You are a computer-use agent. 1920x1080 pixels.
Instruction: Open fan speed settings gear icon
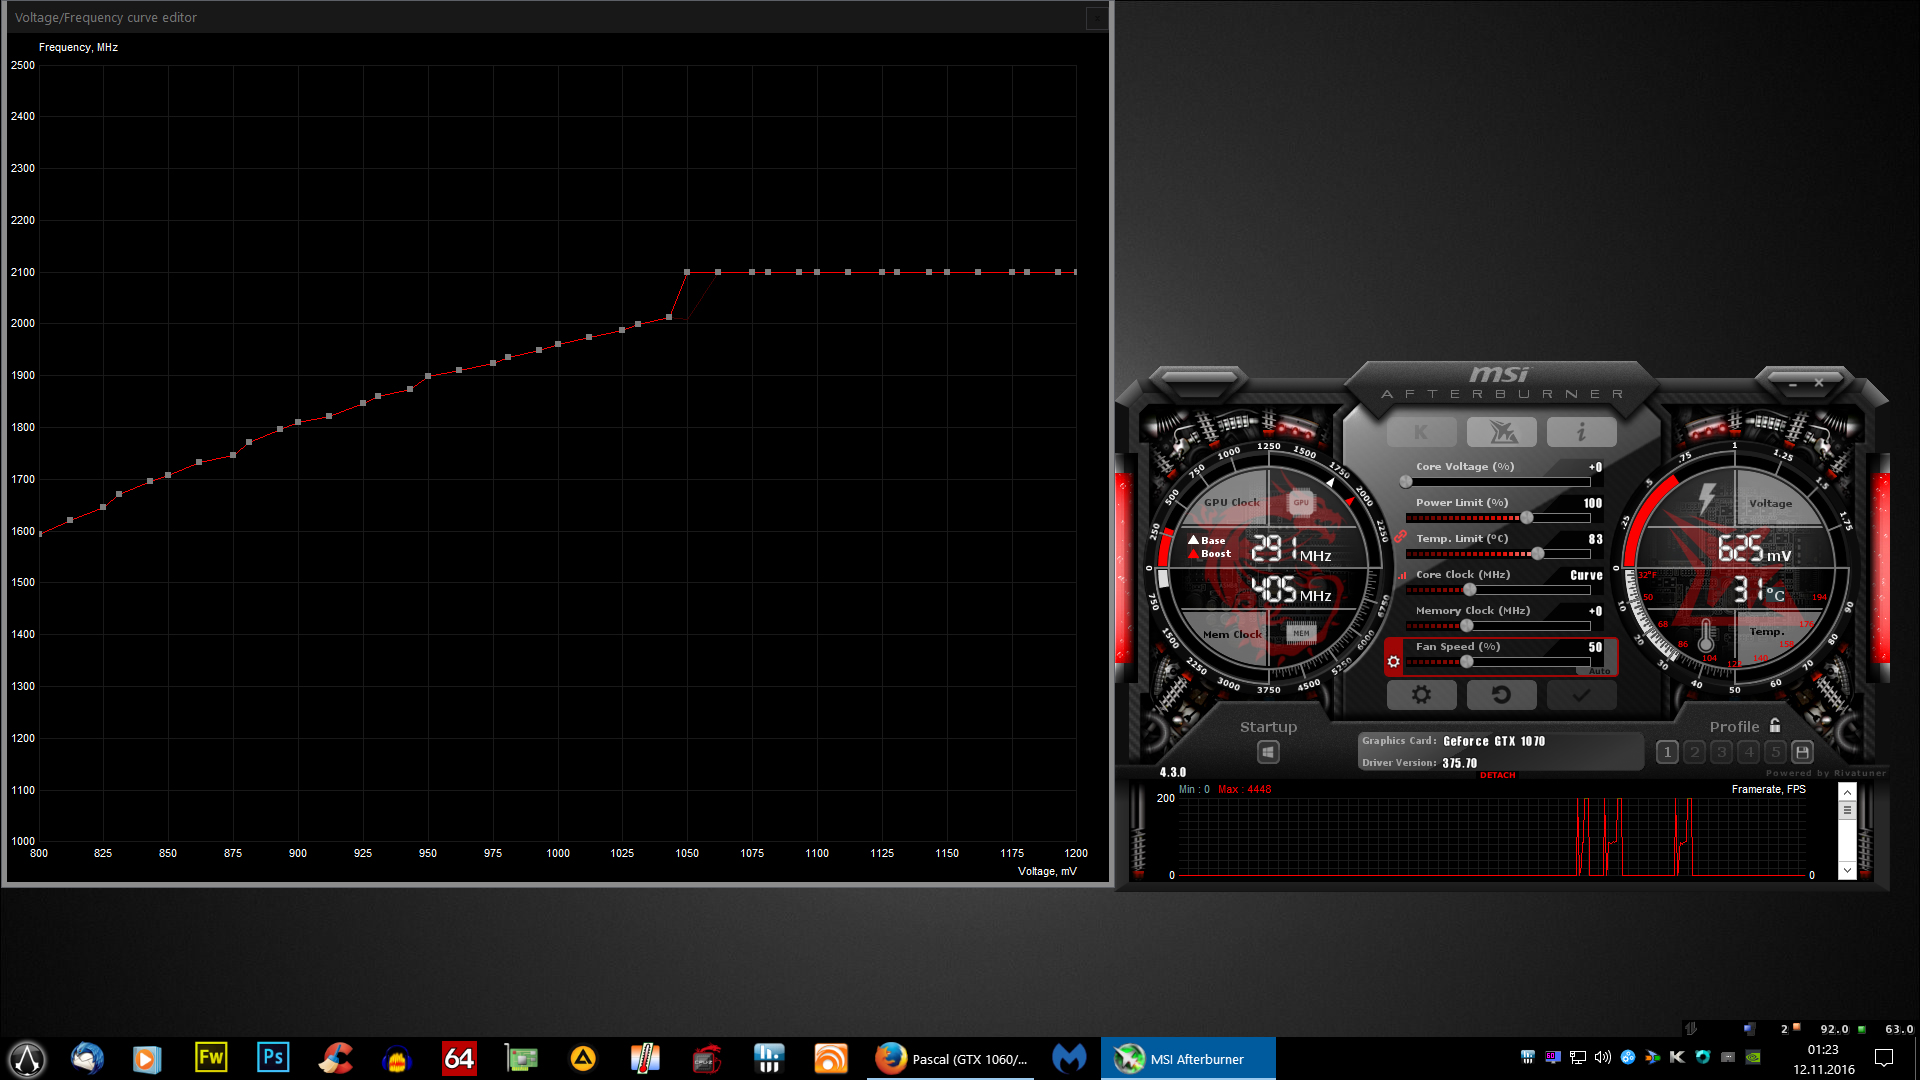click(1394, 661)
